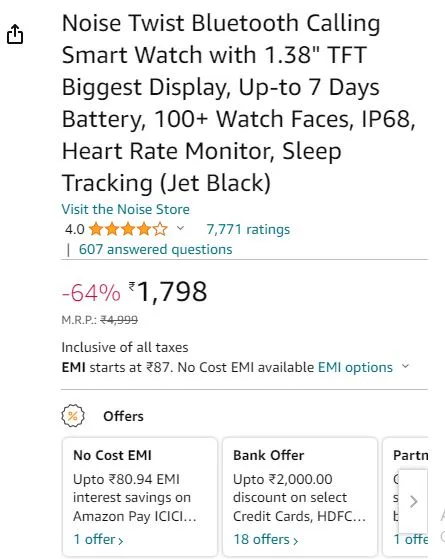Open the 1 offer link under No Cost EMI
445x559 pixels.
pyautogui.click(x=98, y=539)
